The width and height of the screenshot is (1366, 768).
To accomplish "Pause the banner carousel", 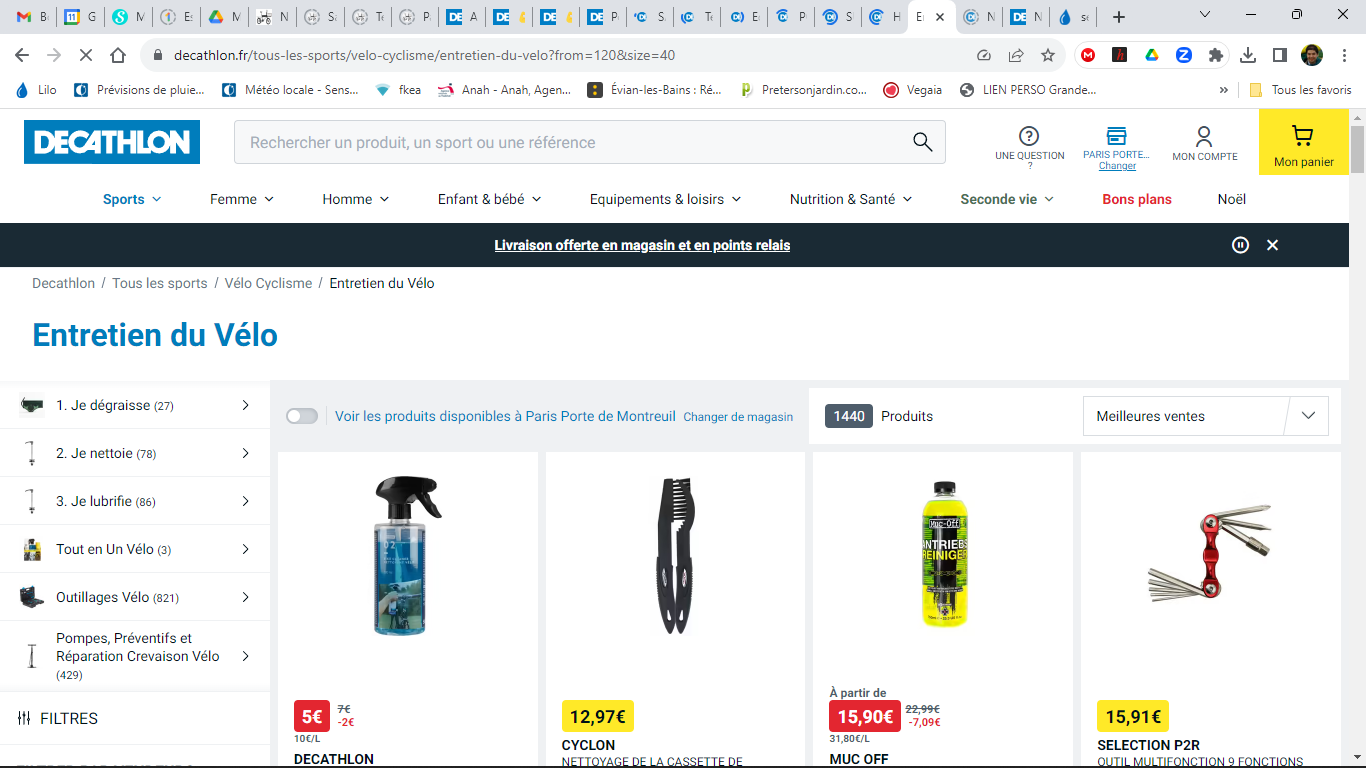I will tap(1240, 245).
